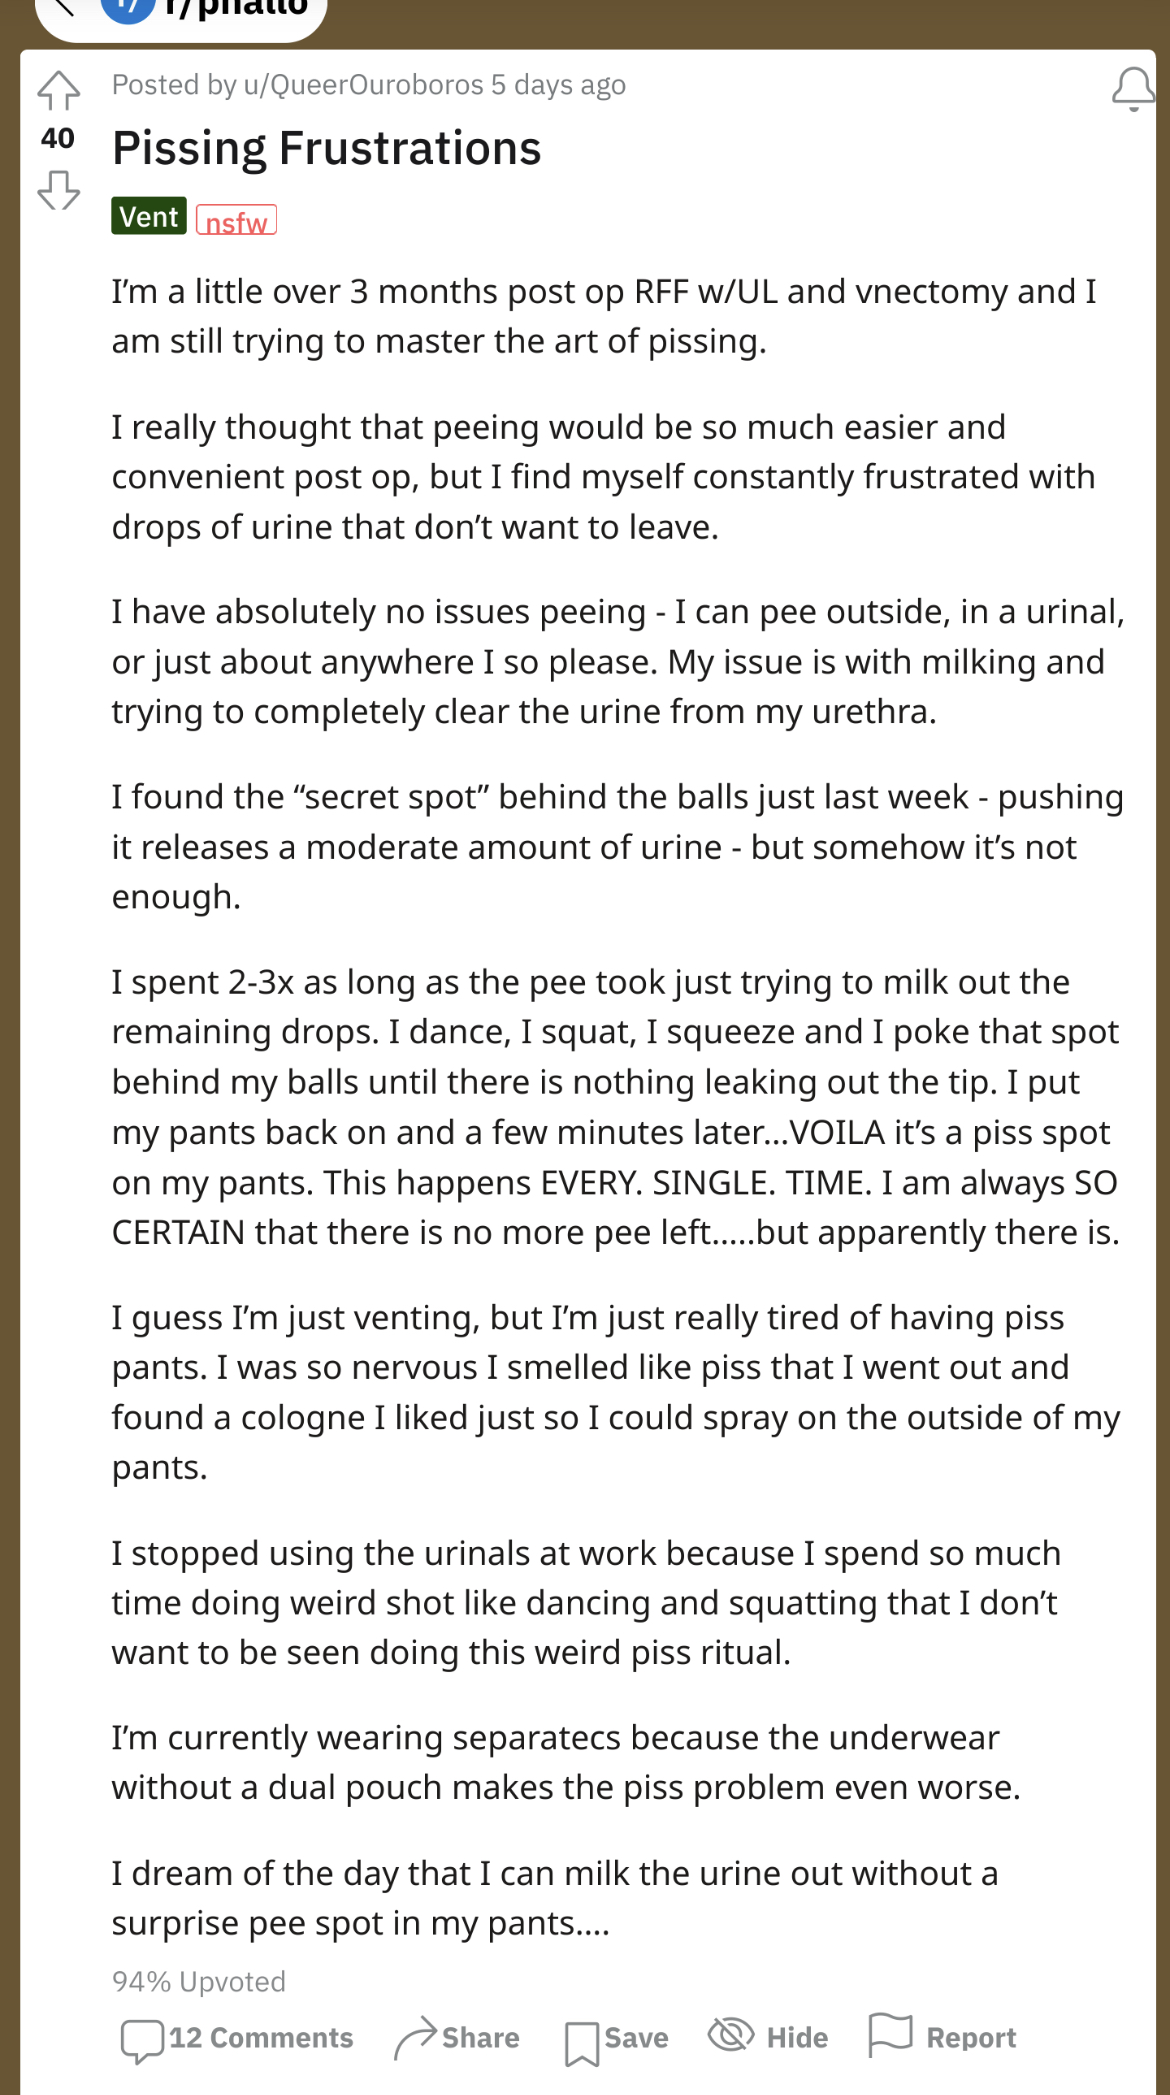1170x2095 pixels.
Task: Filter by the Vent flair tag
Action: click(149, 216)
